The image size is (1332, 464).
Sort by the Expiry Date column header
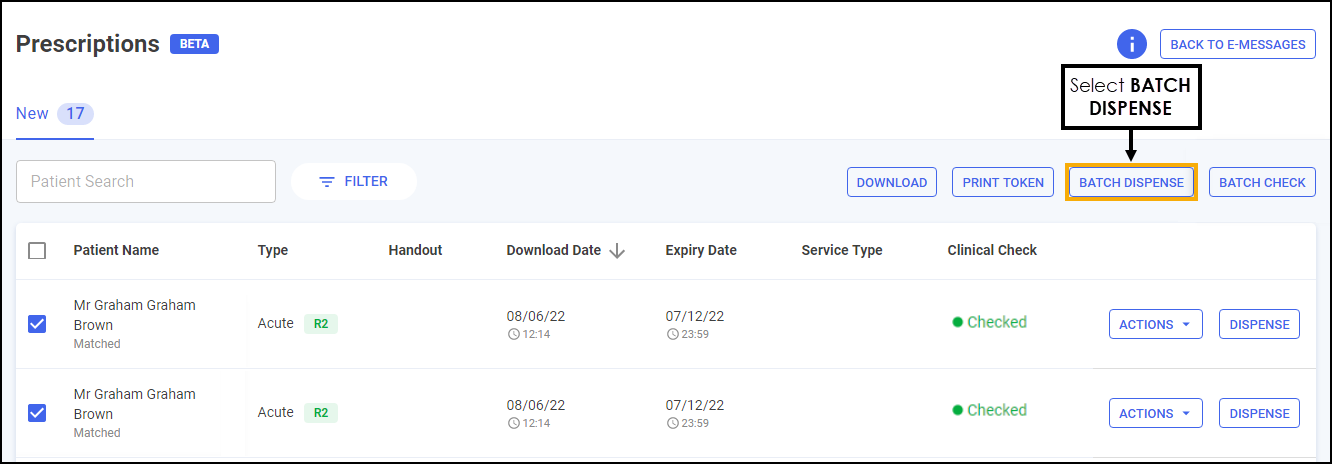tap(701, 250)
